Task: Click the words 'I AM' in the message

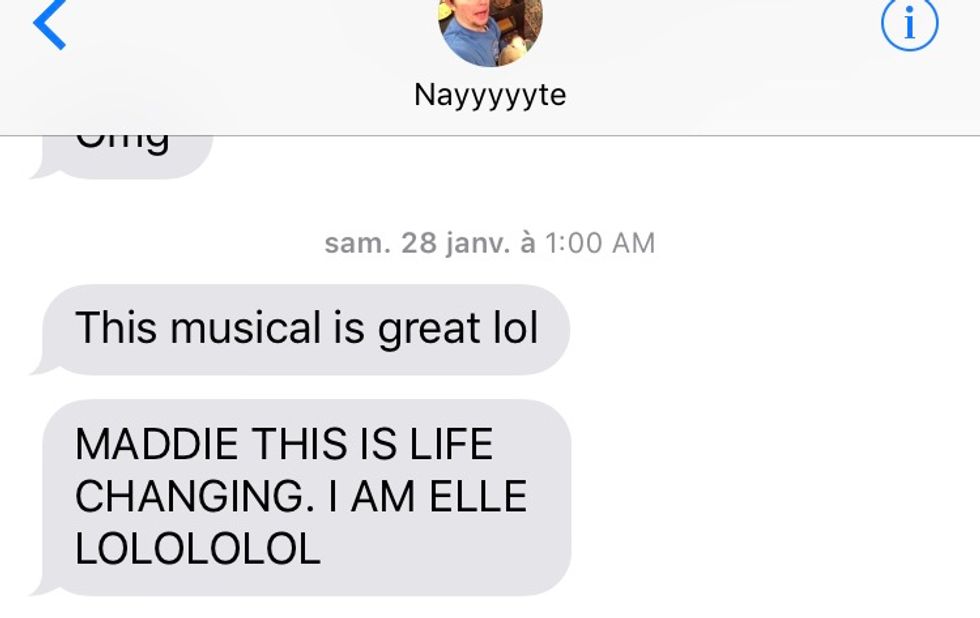Action: click(372, 496)
